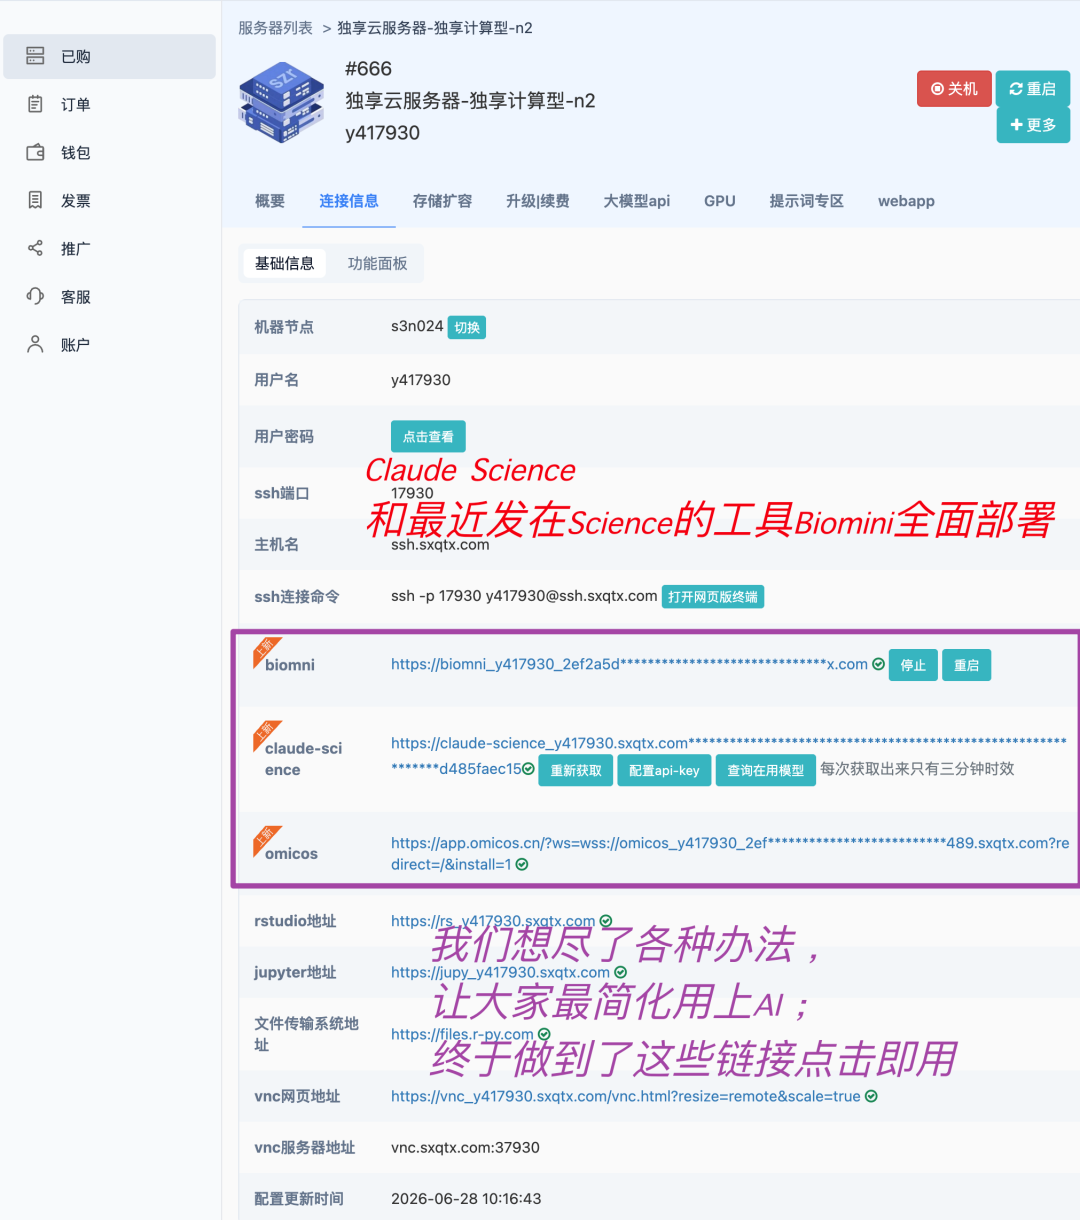Open the 钱包 wallet icon in sidebar
Viewport: 1080px width, 1220px height.
pyautogui.click(x=35, y=152)
